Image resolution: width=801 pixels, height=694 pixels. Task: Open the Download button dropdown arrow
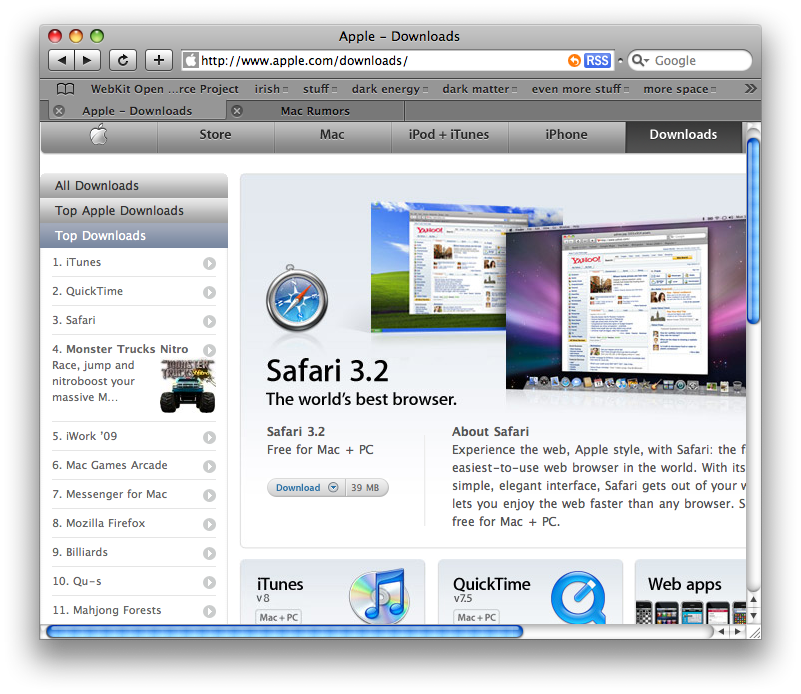pos(333,487)
